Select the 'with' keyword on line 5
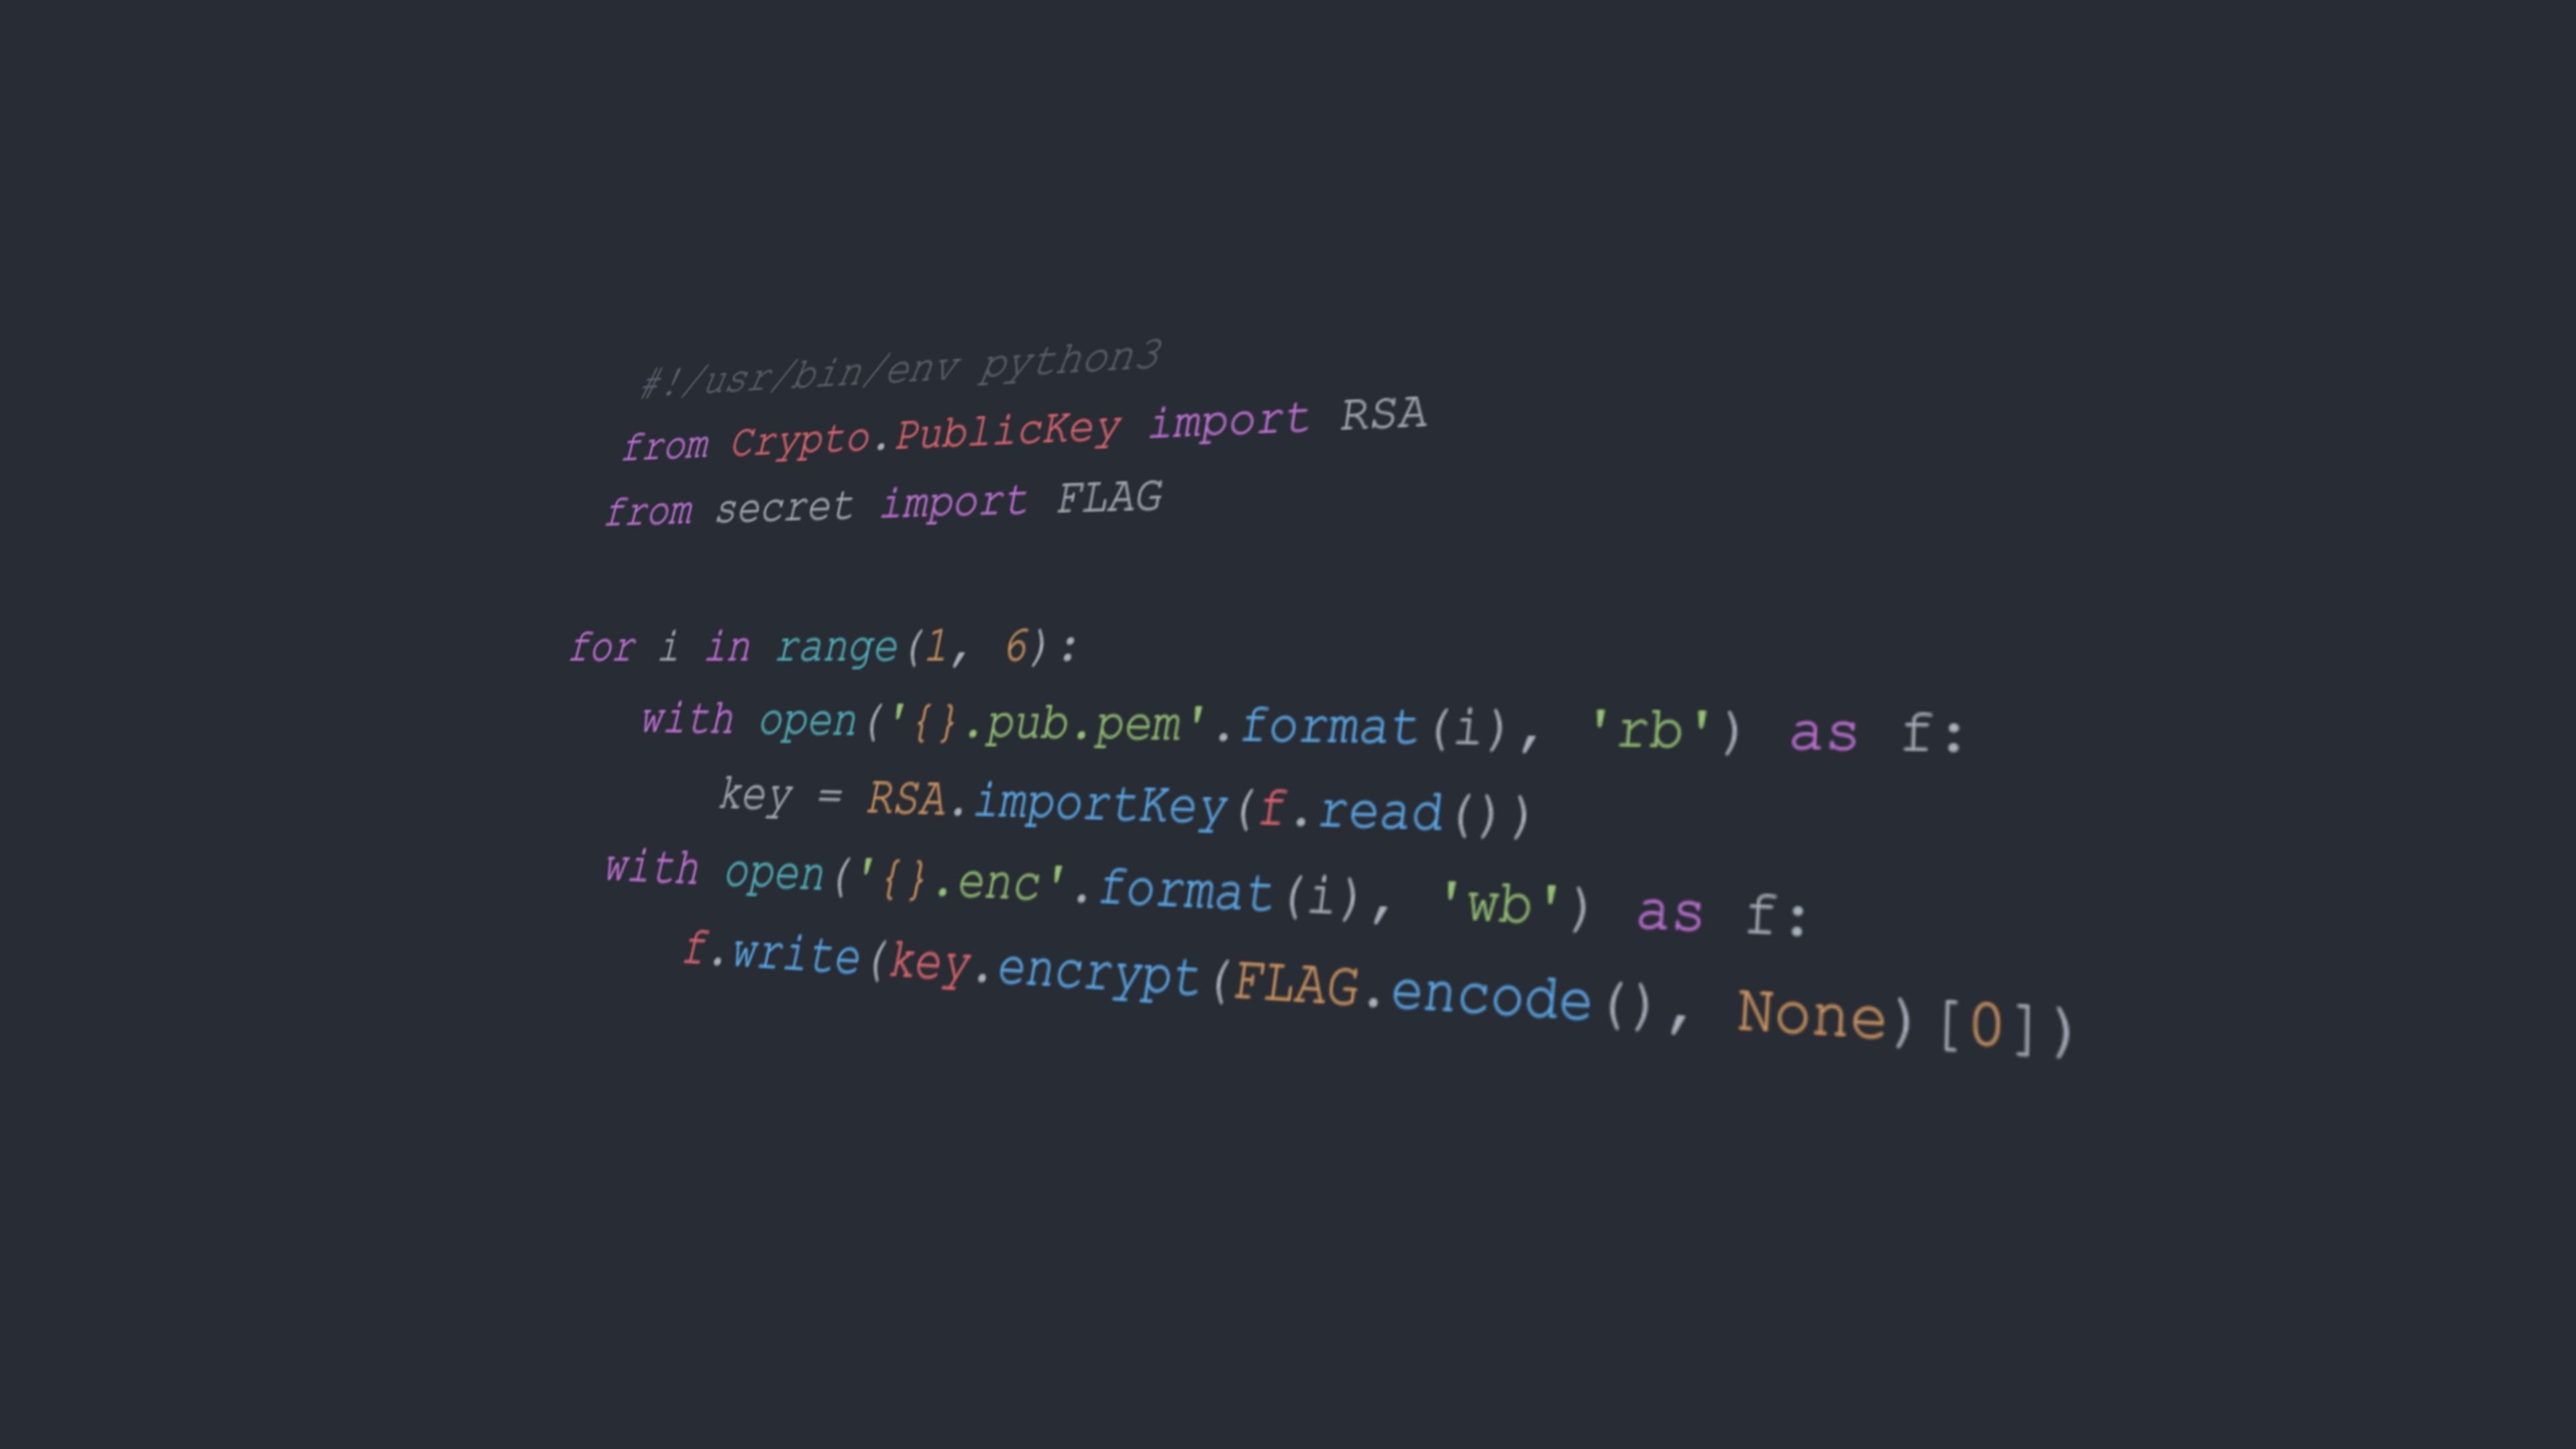This screenshot has width=2576, height=1449. pyautogui.click(x=2, y=11)
